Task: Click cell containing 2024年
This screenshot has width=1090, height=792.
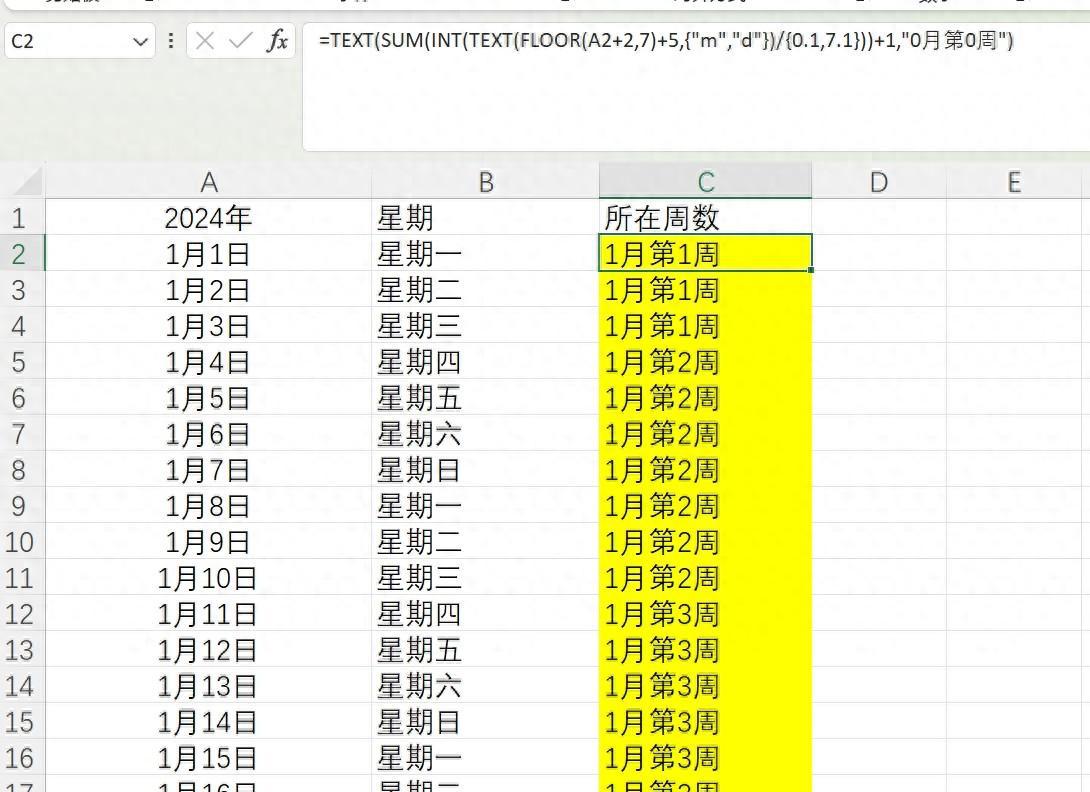Action: pyautogui.click(x=209, y=218)
